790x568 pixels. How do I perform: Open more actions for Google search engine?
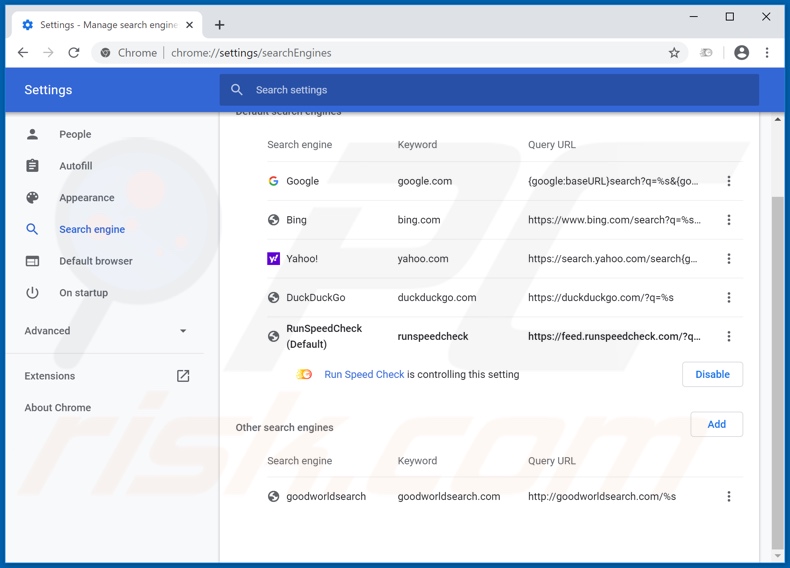pos(729,181)
